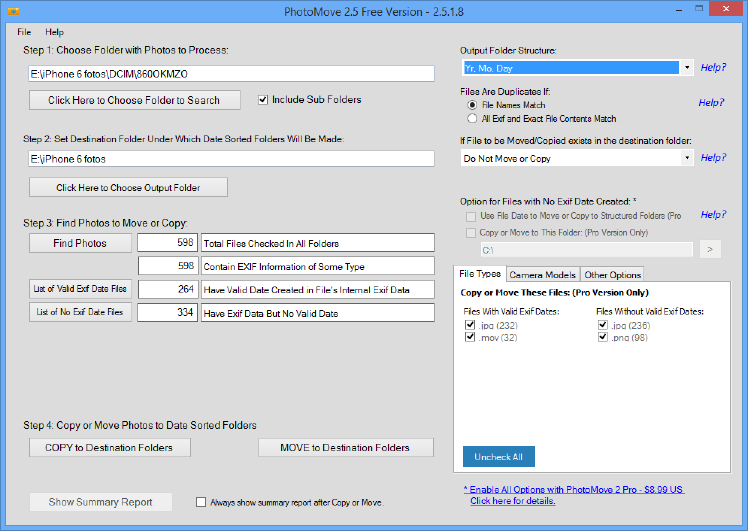
Task: Click the destination folder path field
Action: click(231, 159)
